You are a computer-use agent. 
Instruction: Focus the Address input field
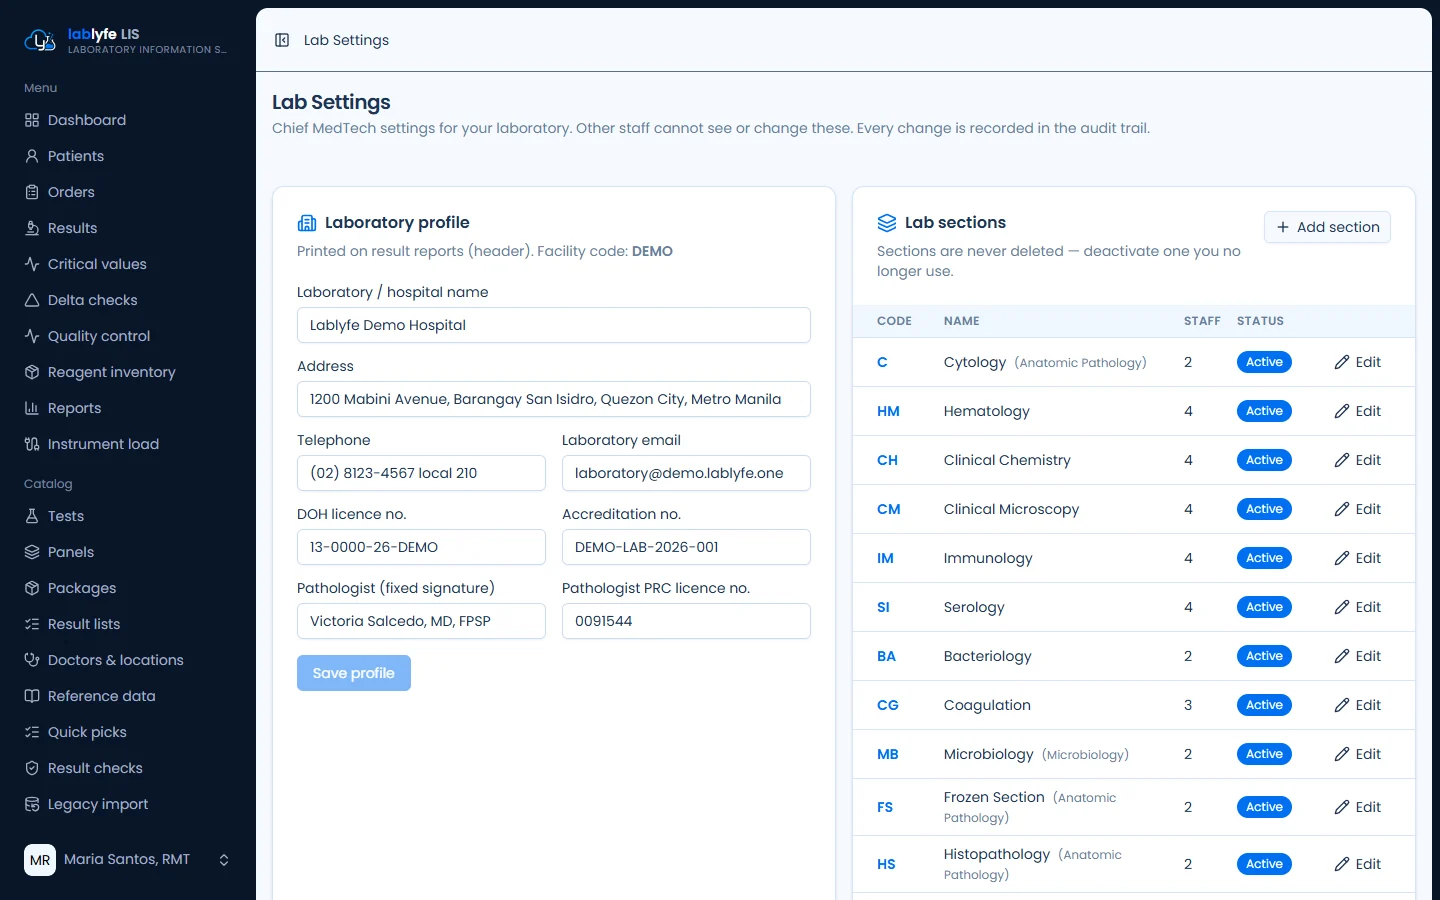point(554,399)
